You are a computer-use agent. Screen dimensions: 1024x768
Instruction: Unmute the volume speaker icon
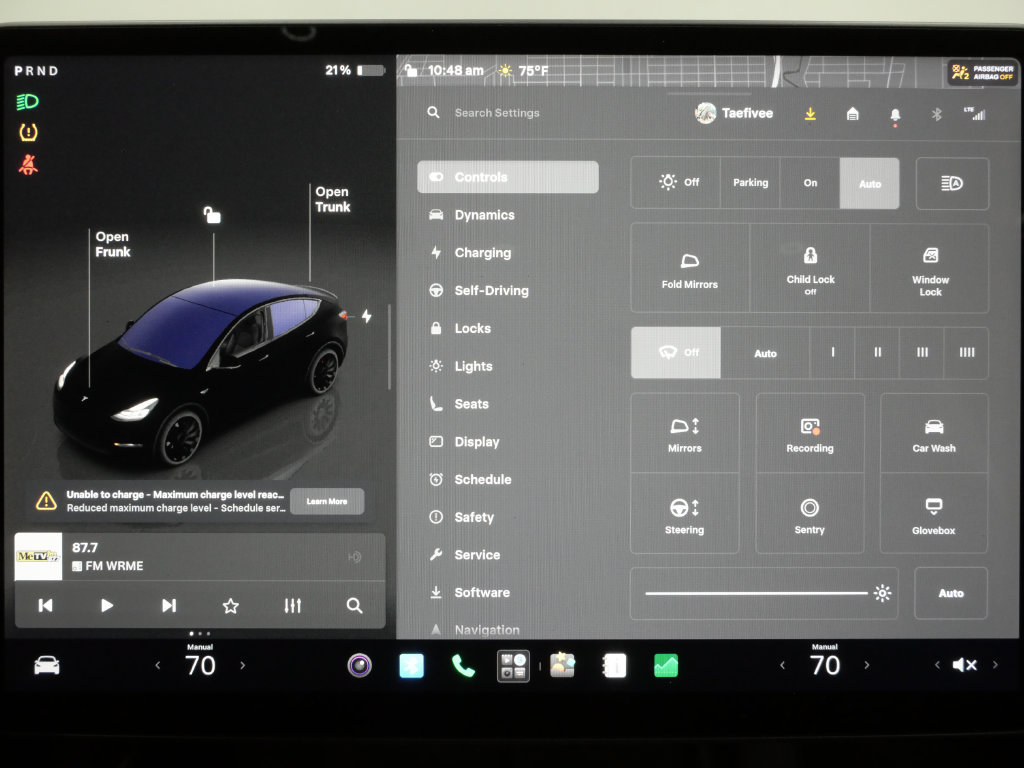(965, 665)
